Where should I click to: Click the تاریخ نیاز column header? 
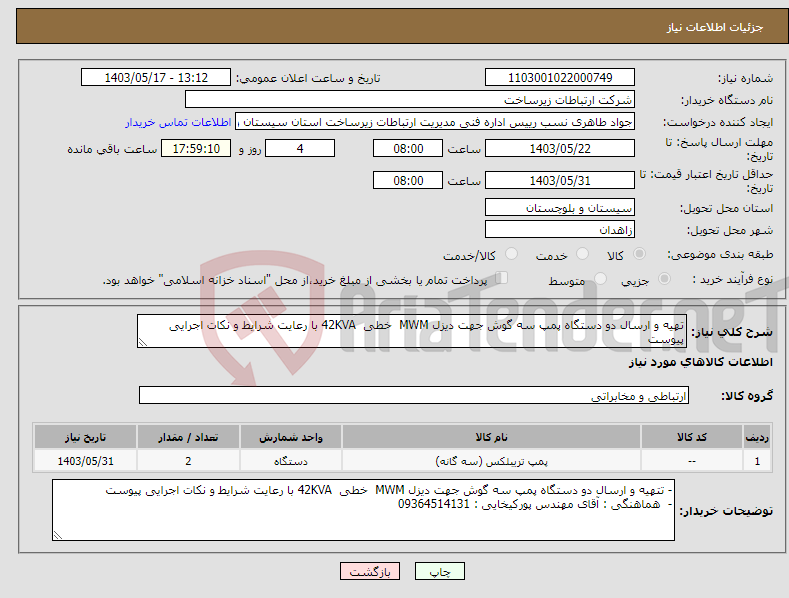click(x=85, y=437)
